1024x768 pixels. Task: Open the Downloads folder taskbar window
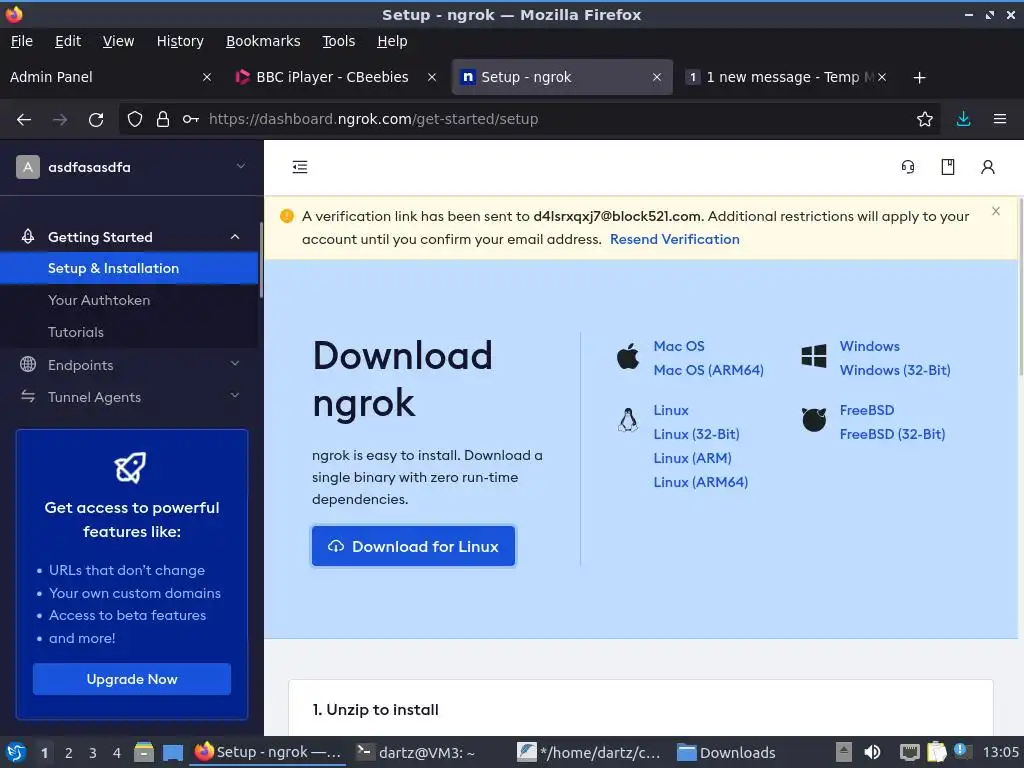click(726, 753)
